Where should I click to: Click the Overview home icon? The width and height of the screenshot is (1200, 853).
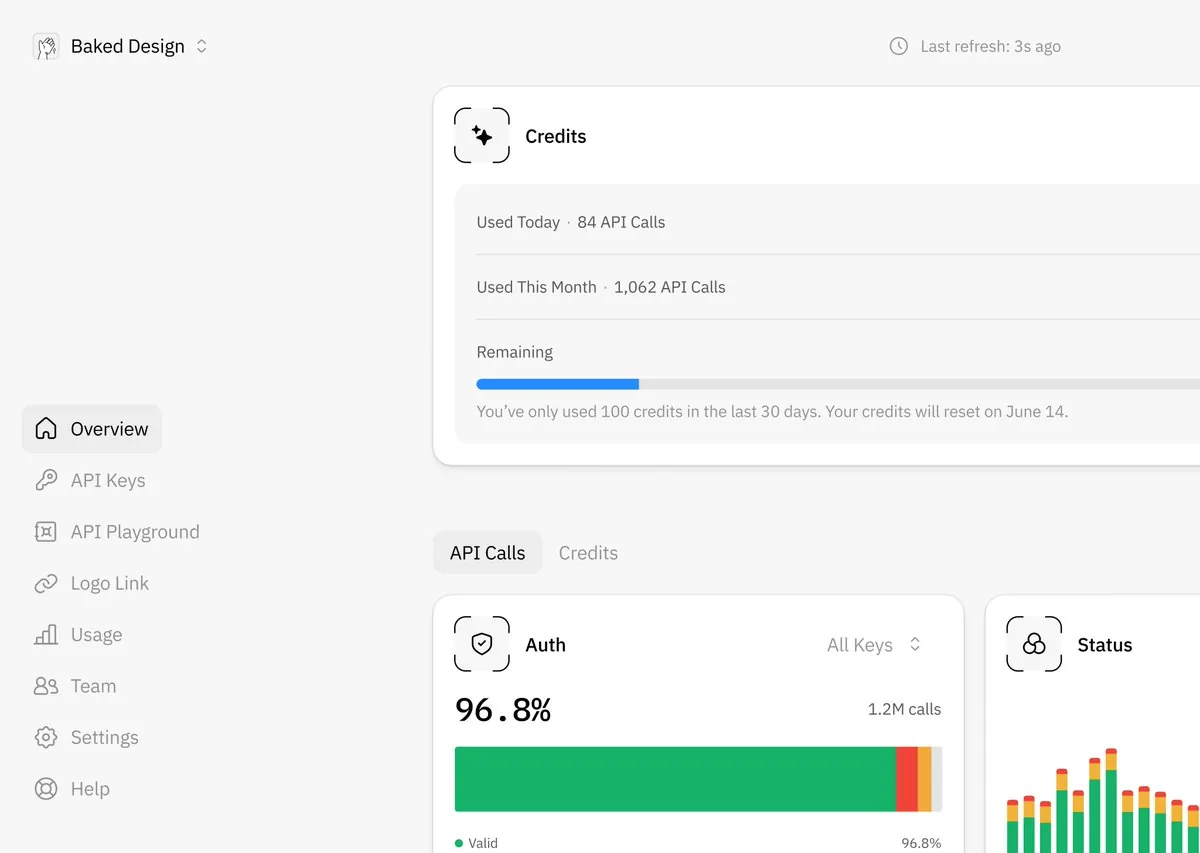(x=46, y=429)
